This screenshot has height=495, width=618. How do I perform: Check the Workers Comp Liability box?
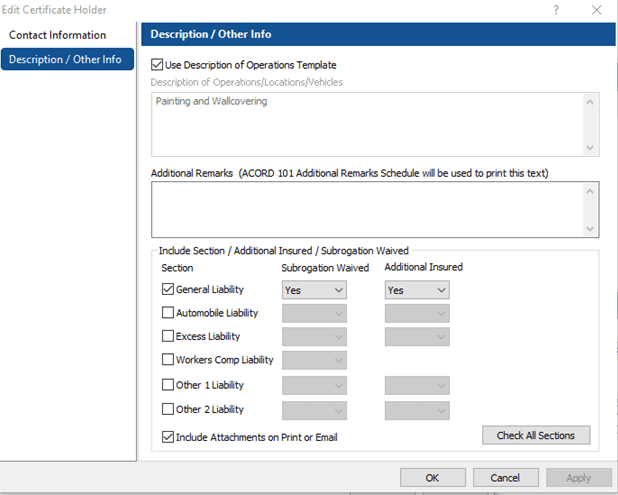tap(168, 359)
